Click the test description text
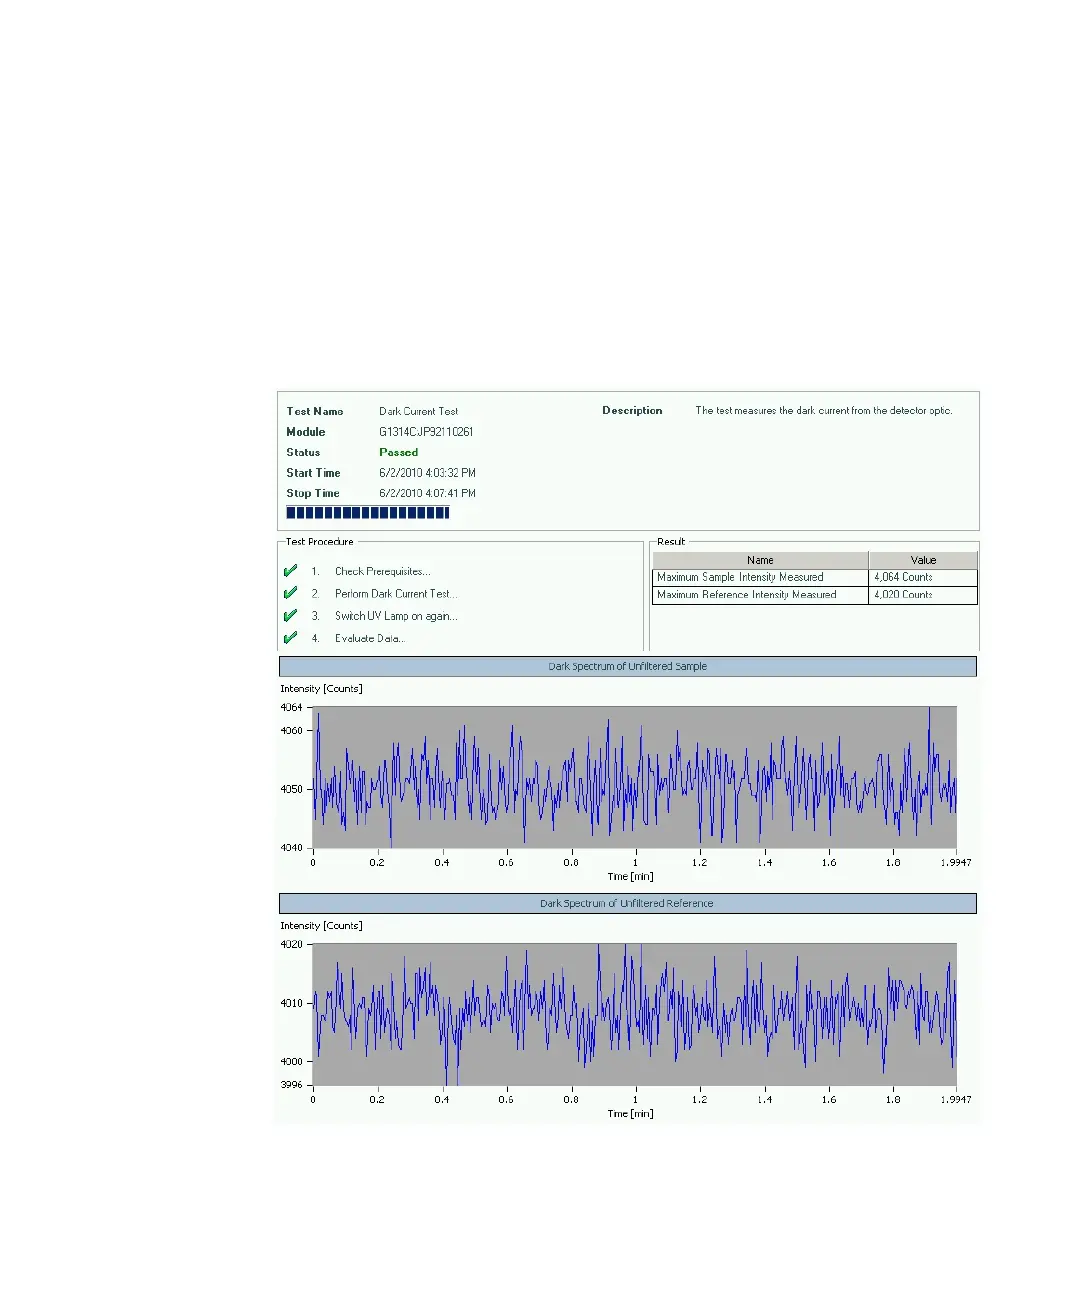The width and height of the screenshot is (1080, 1296). click(x=824, y=411)
